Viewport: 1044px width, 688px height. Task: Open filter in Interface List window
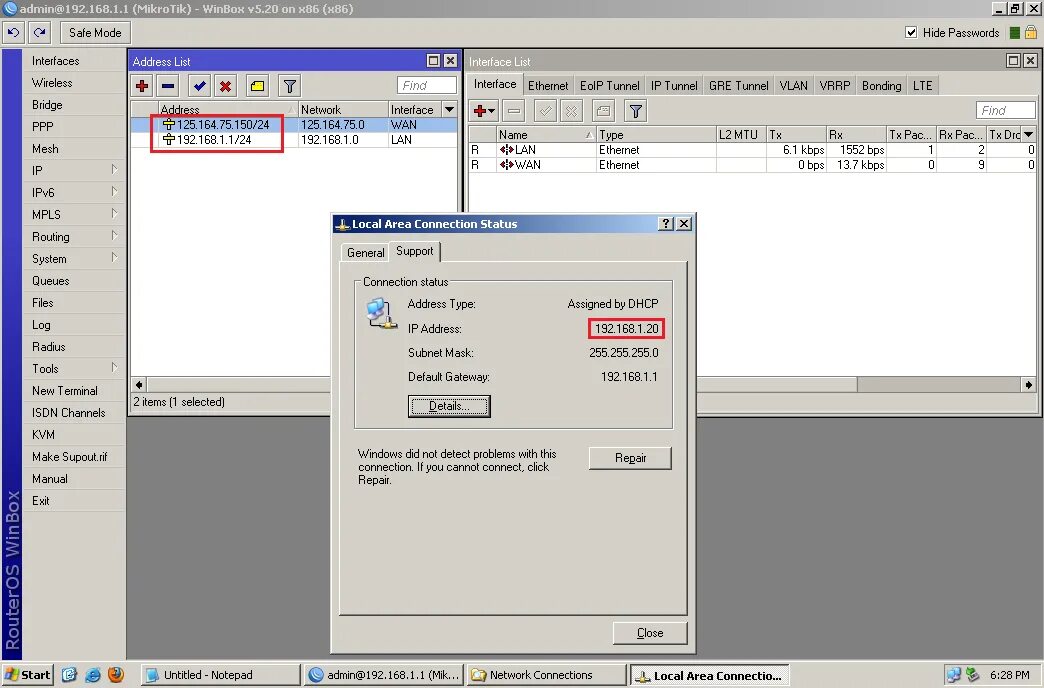click(636, 111)
